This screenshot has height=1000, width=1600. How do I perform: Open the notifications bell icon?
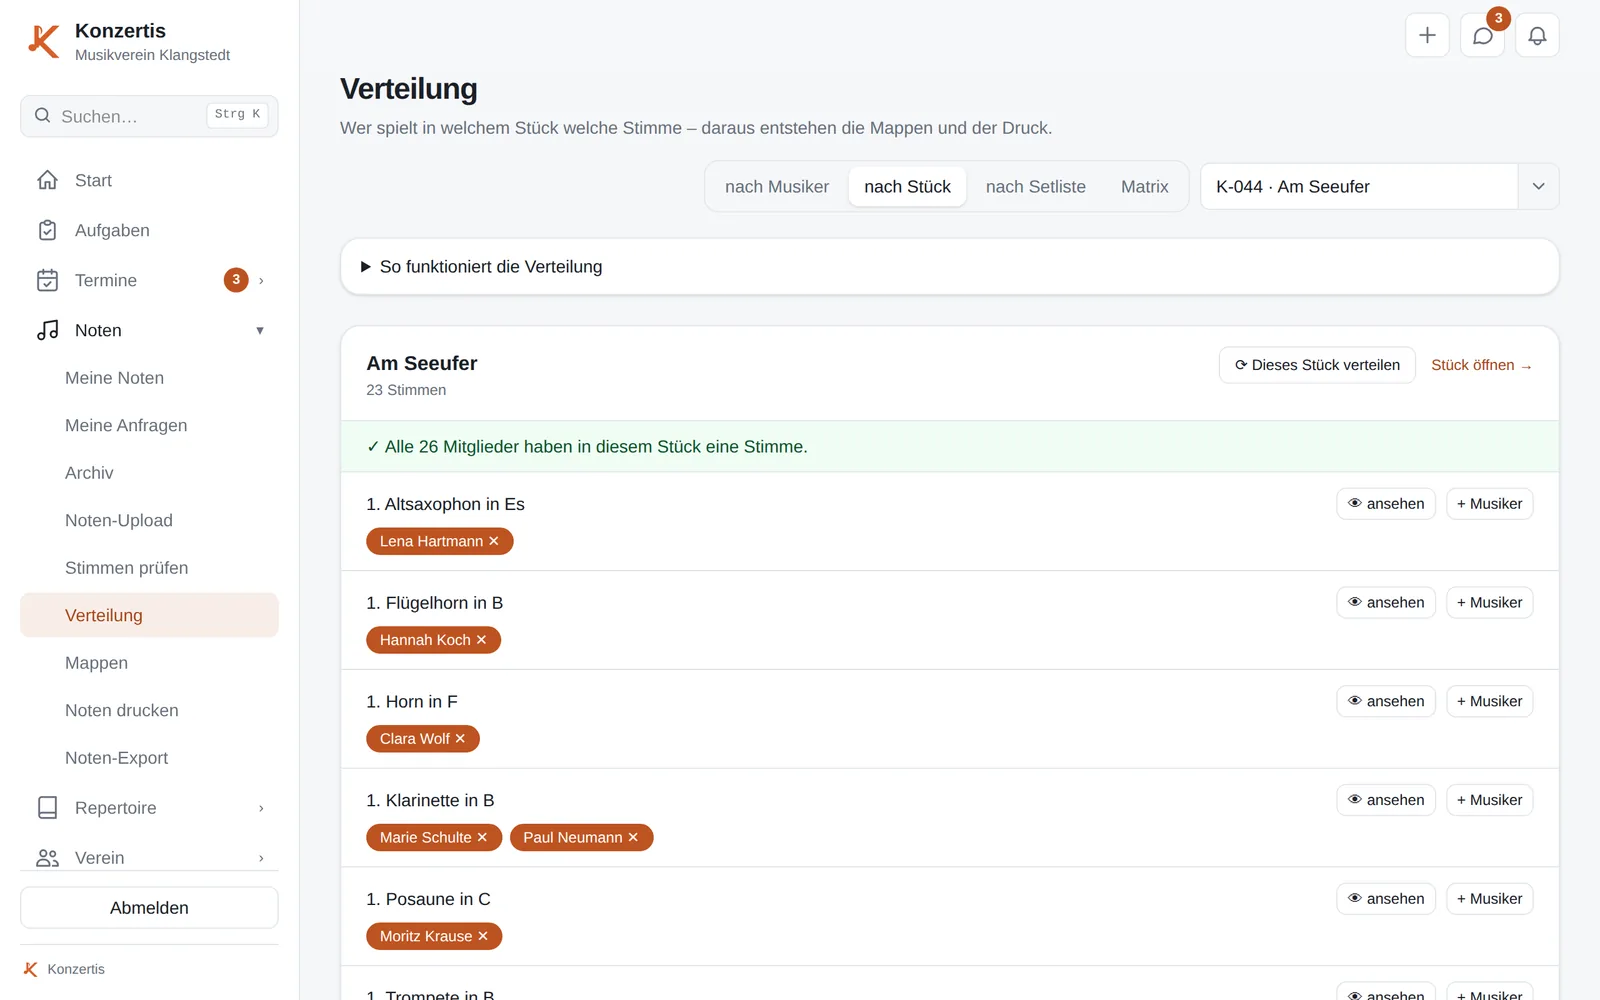pos(1537,35)
